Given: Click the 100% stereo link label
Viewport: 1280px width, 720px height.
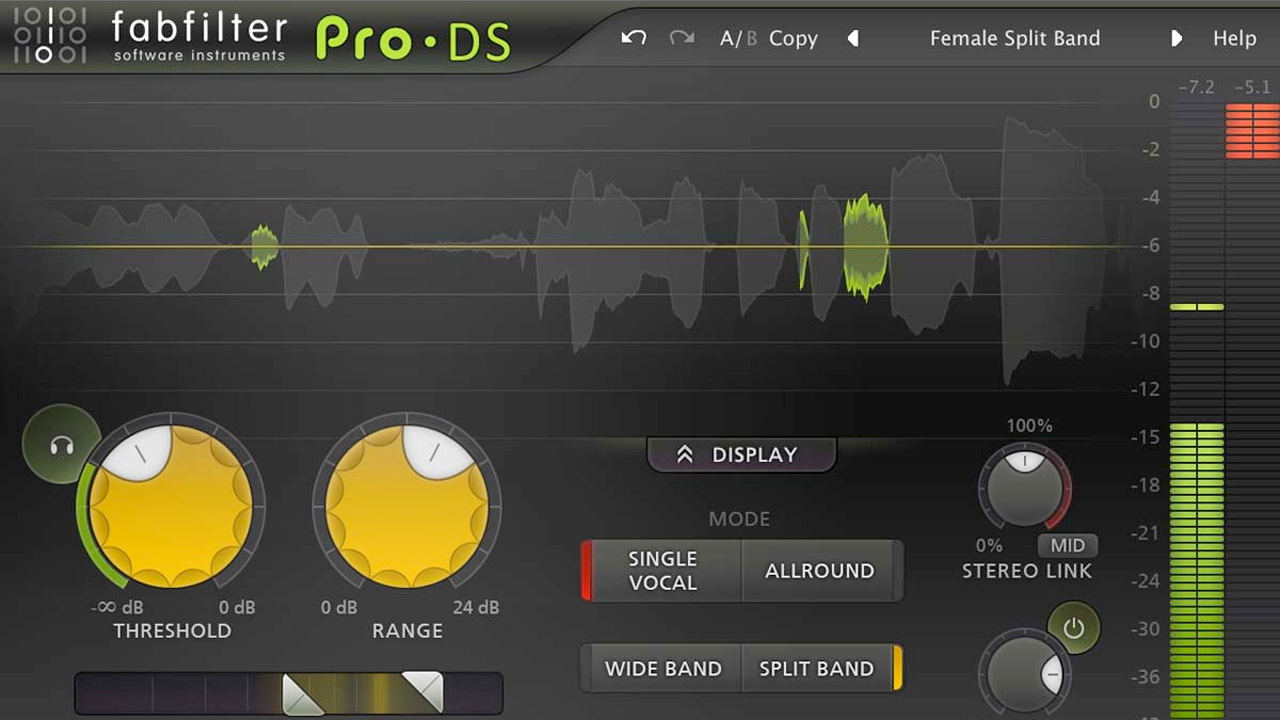Looking at the screenshot, I should [1029, 425].
